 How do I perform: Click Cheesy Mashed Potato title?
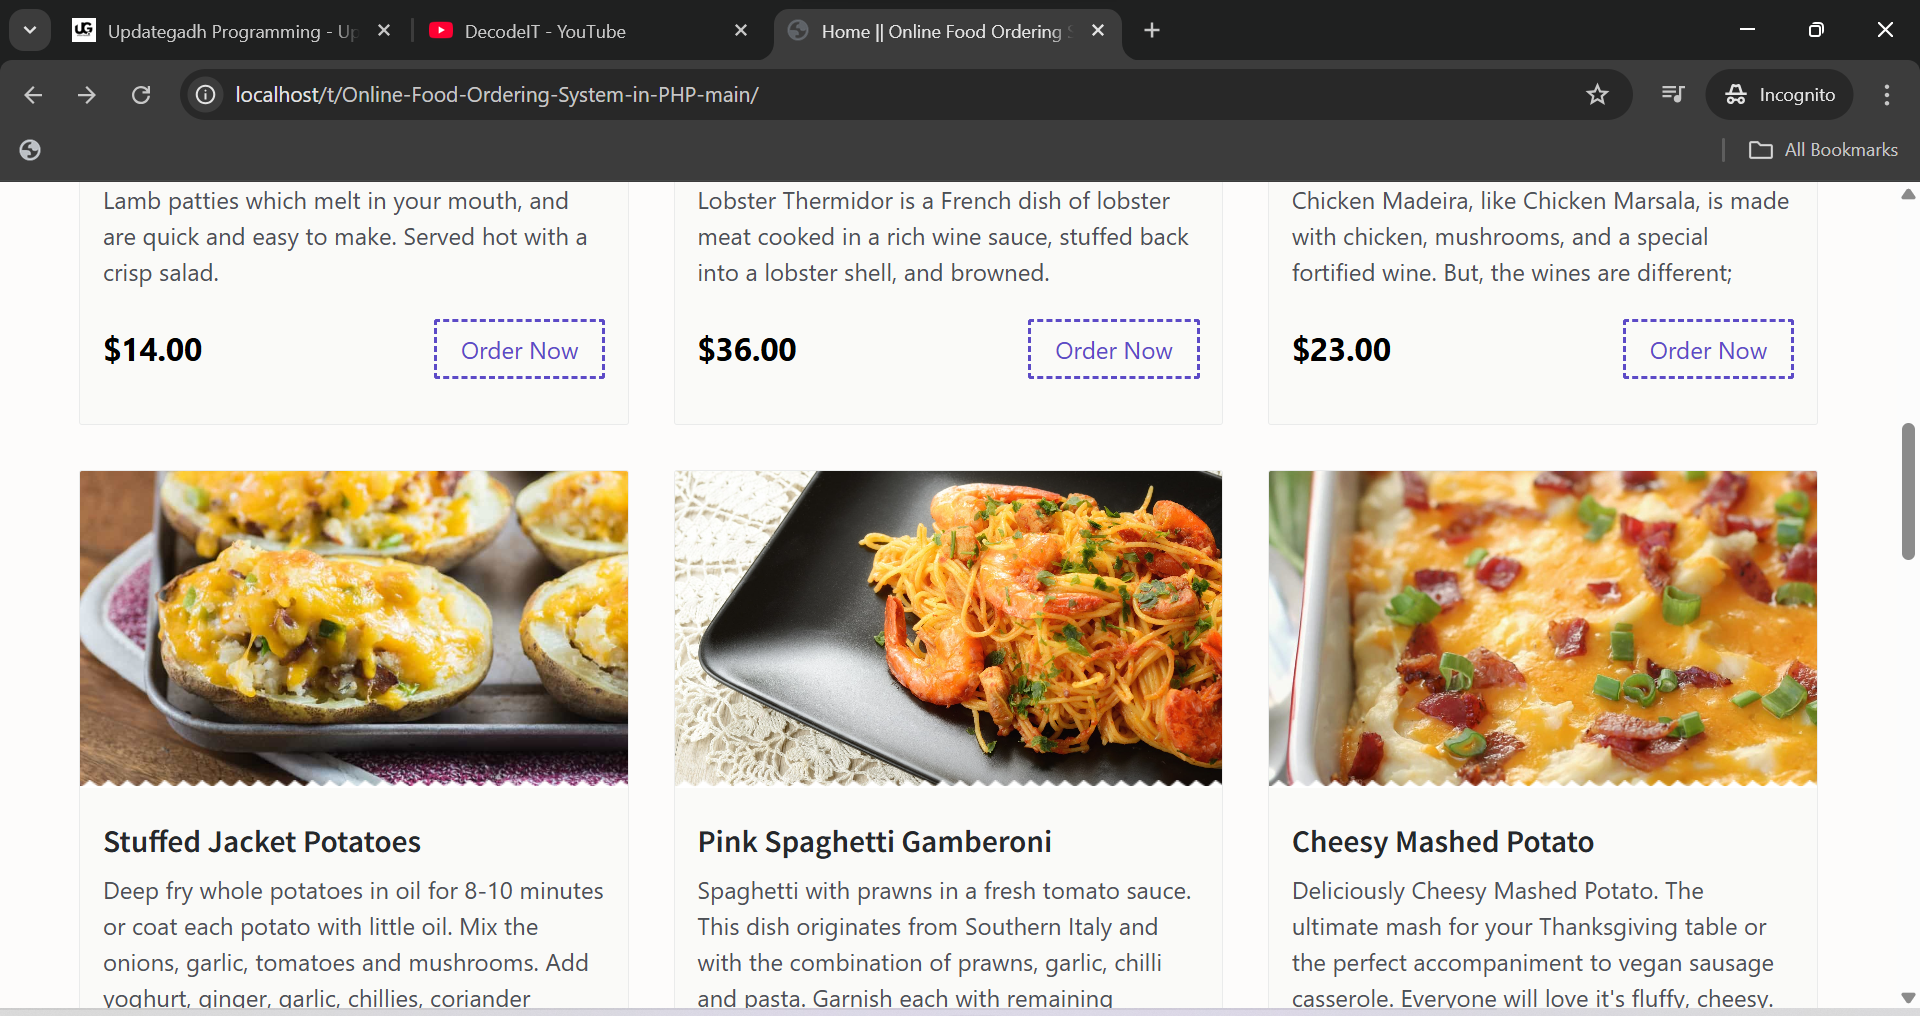tap(1443, 842)
